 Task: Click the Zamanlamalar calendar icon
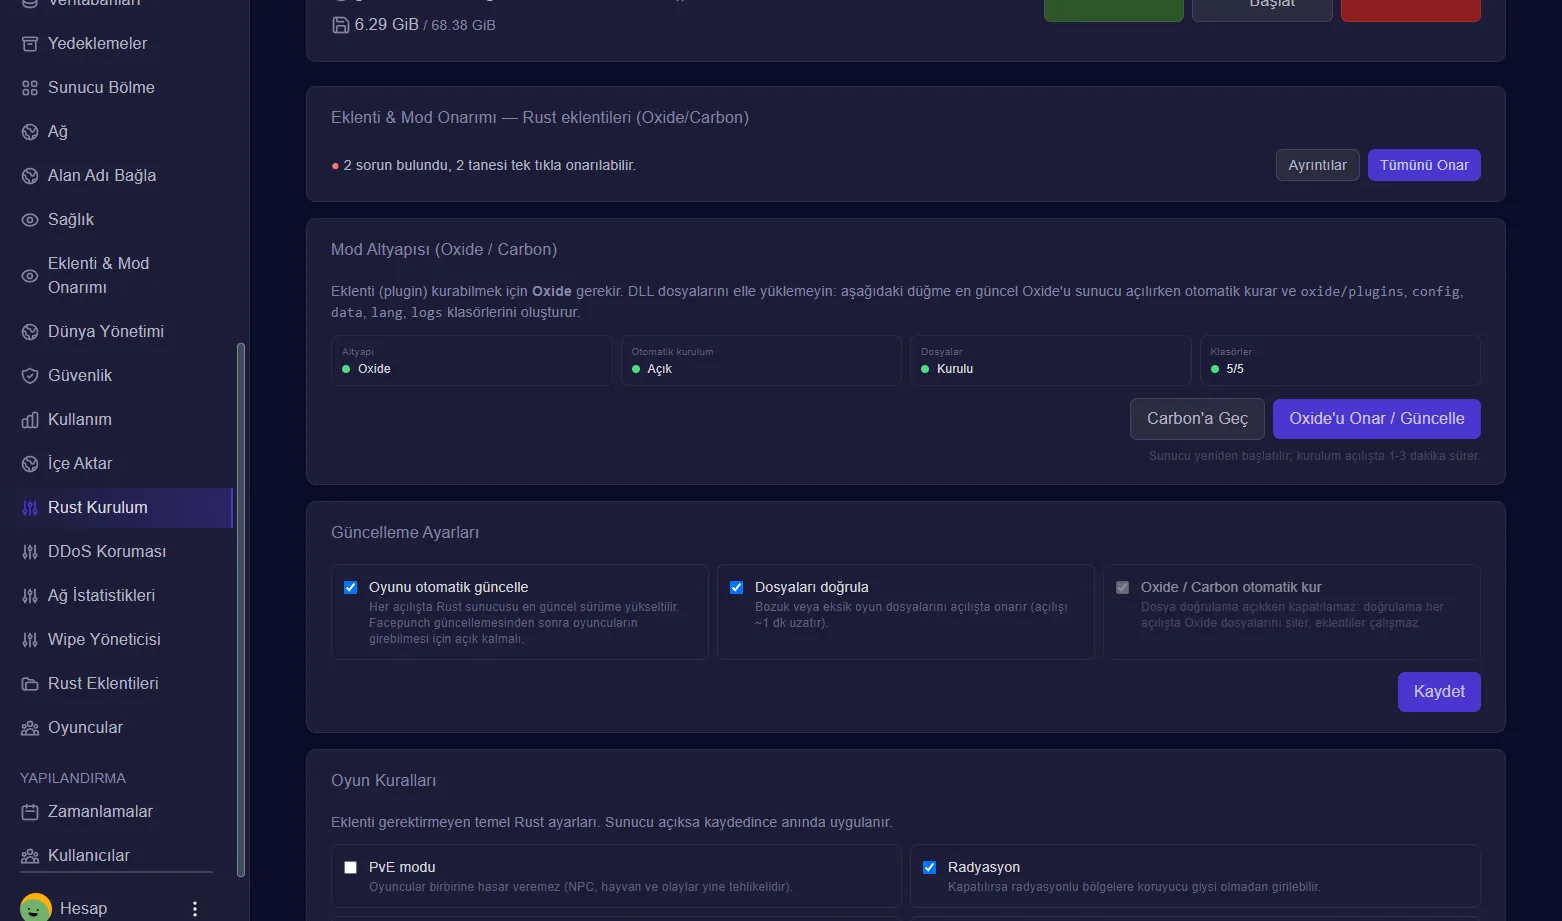pyautogui.click(x=30, y=812)
